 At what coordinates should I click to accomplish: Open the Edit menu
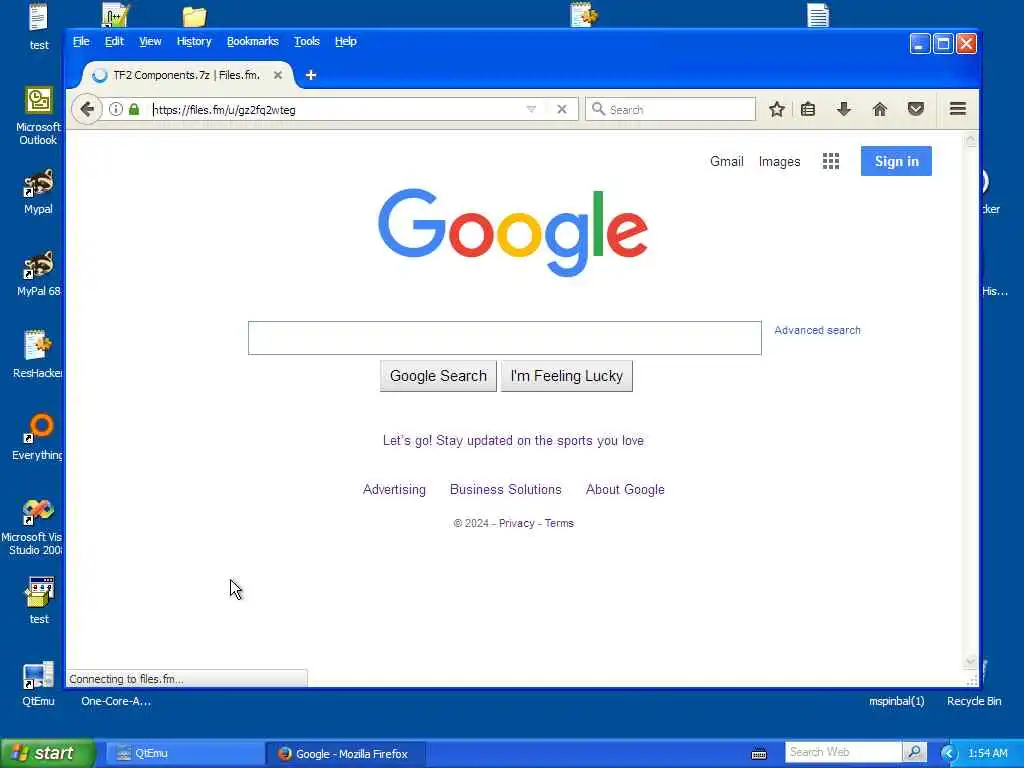114,41
